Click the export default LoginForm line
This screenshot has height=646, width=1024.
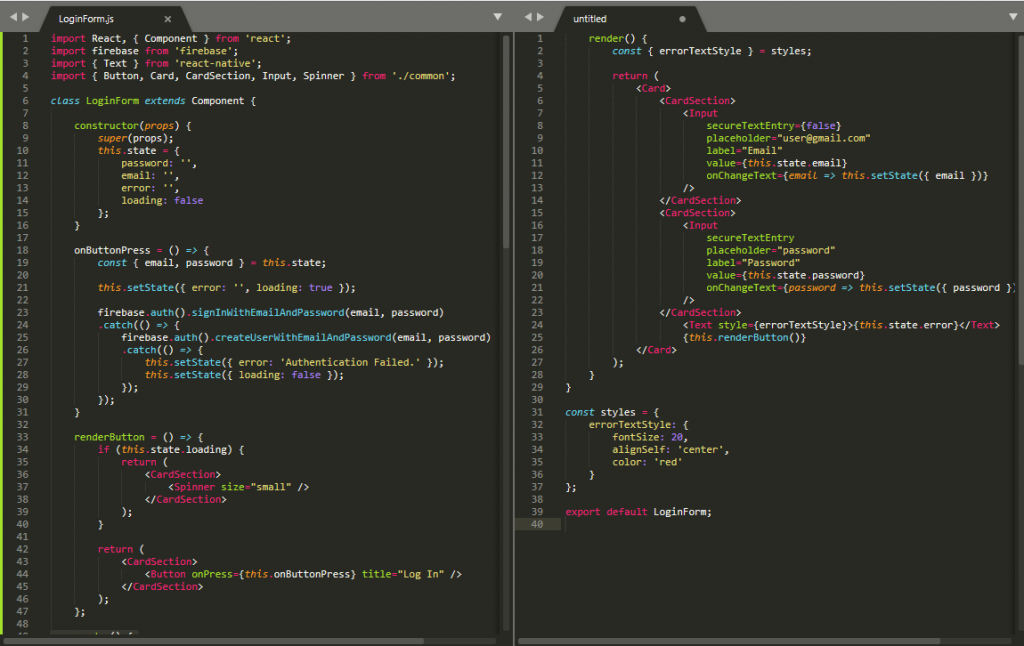coord(638,512)
